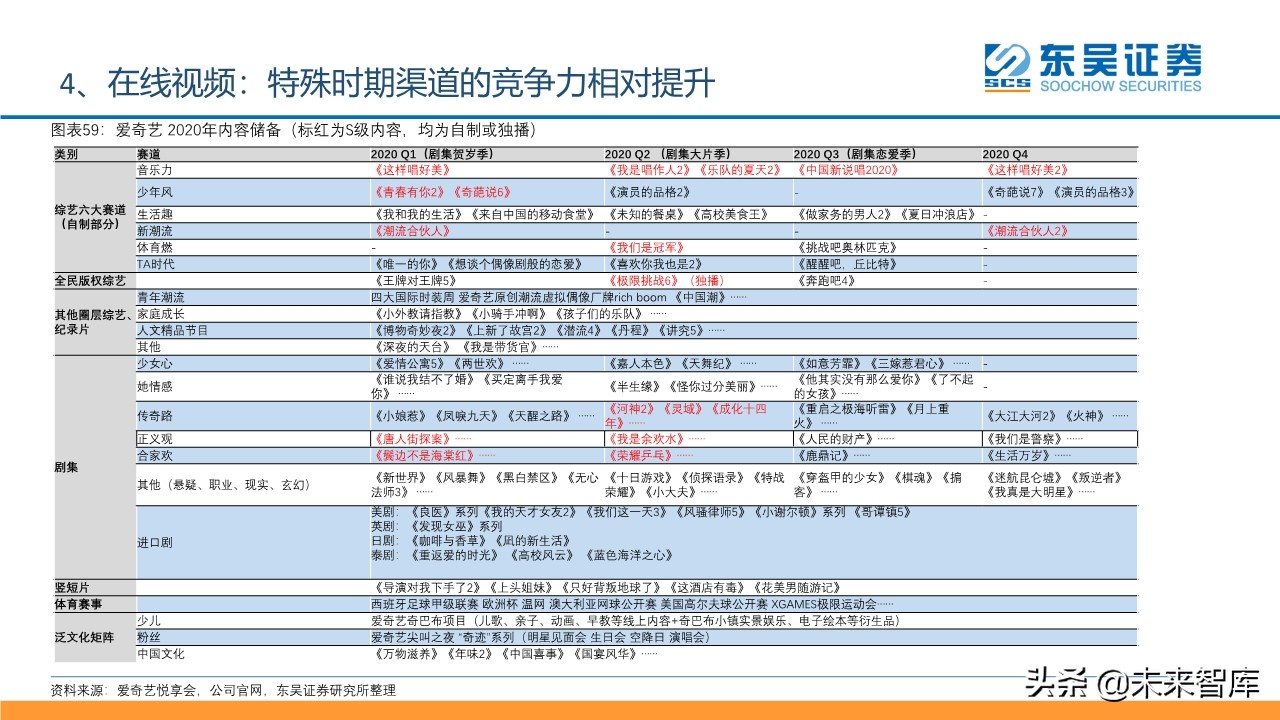Click the 少儿 row label
The image size is (1280, 720).
[148, 620]
